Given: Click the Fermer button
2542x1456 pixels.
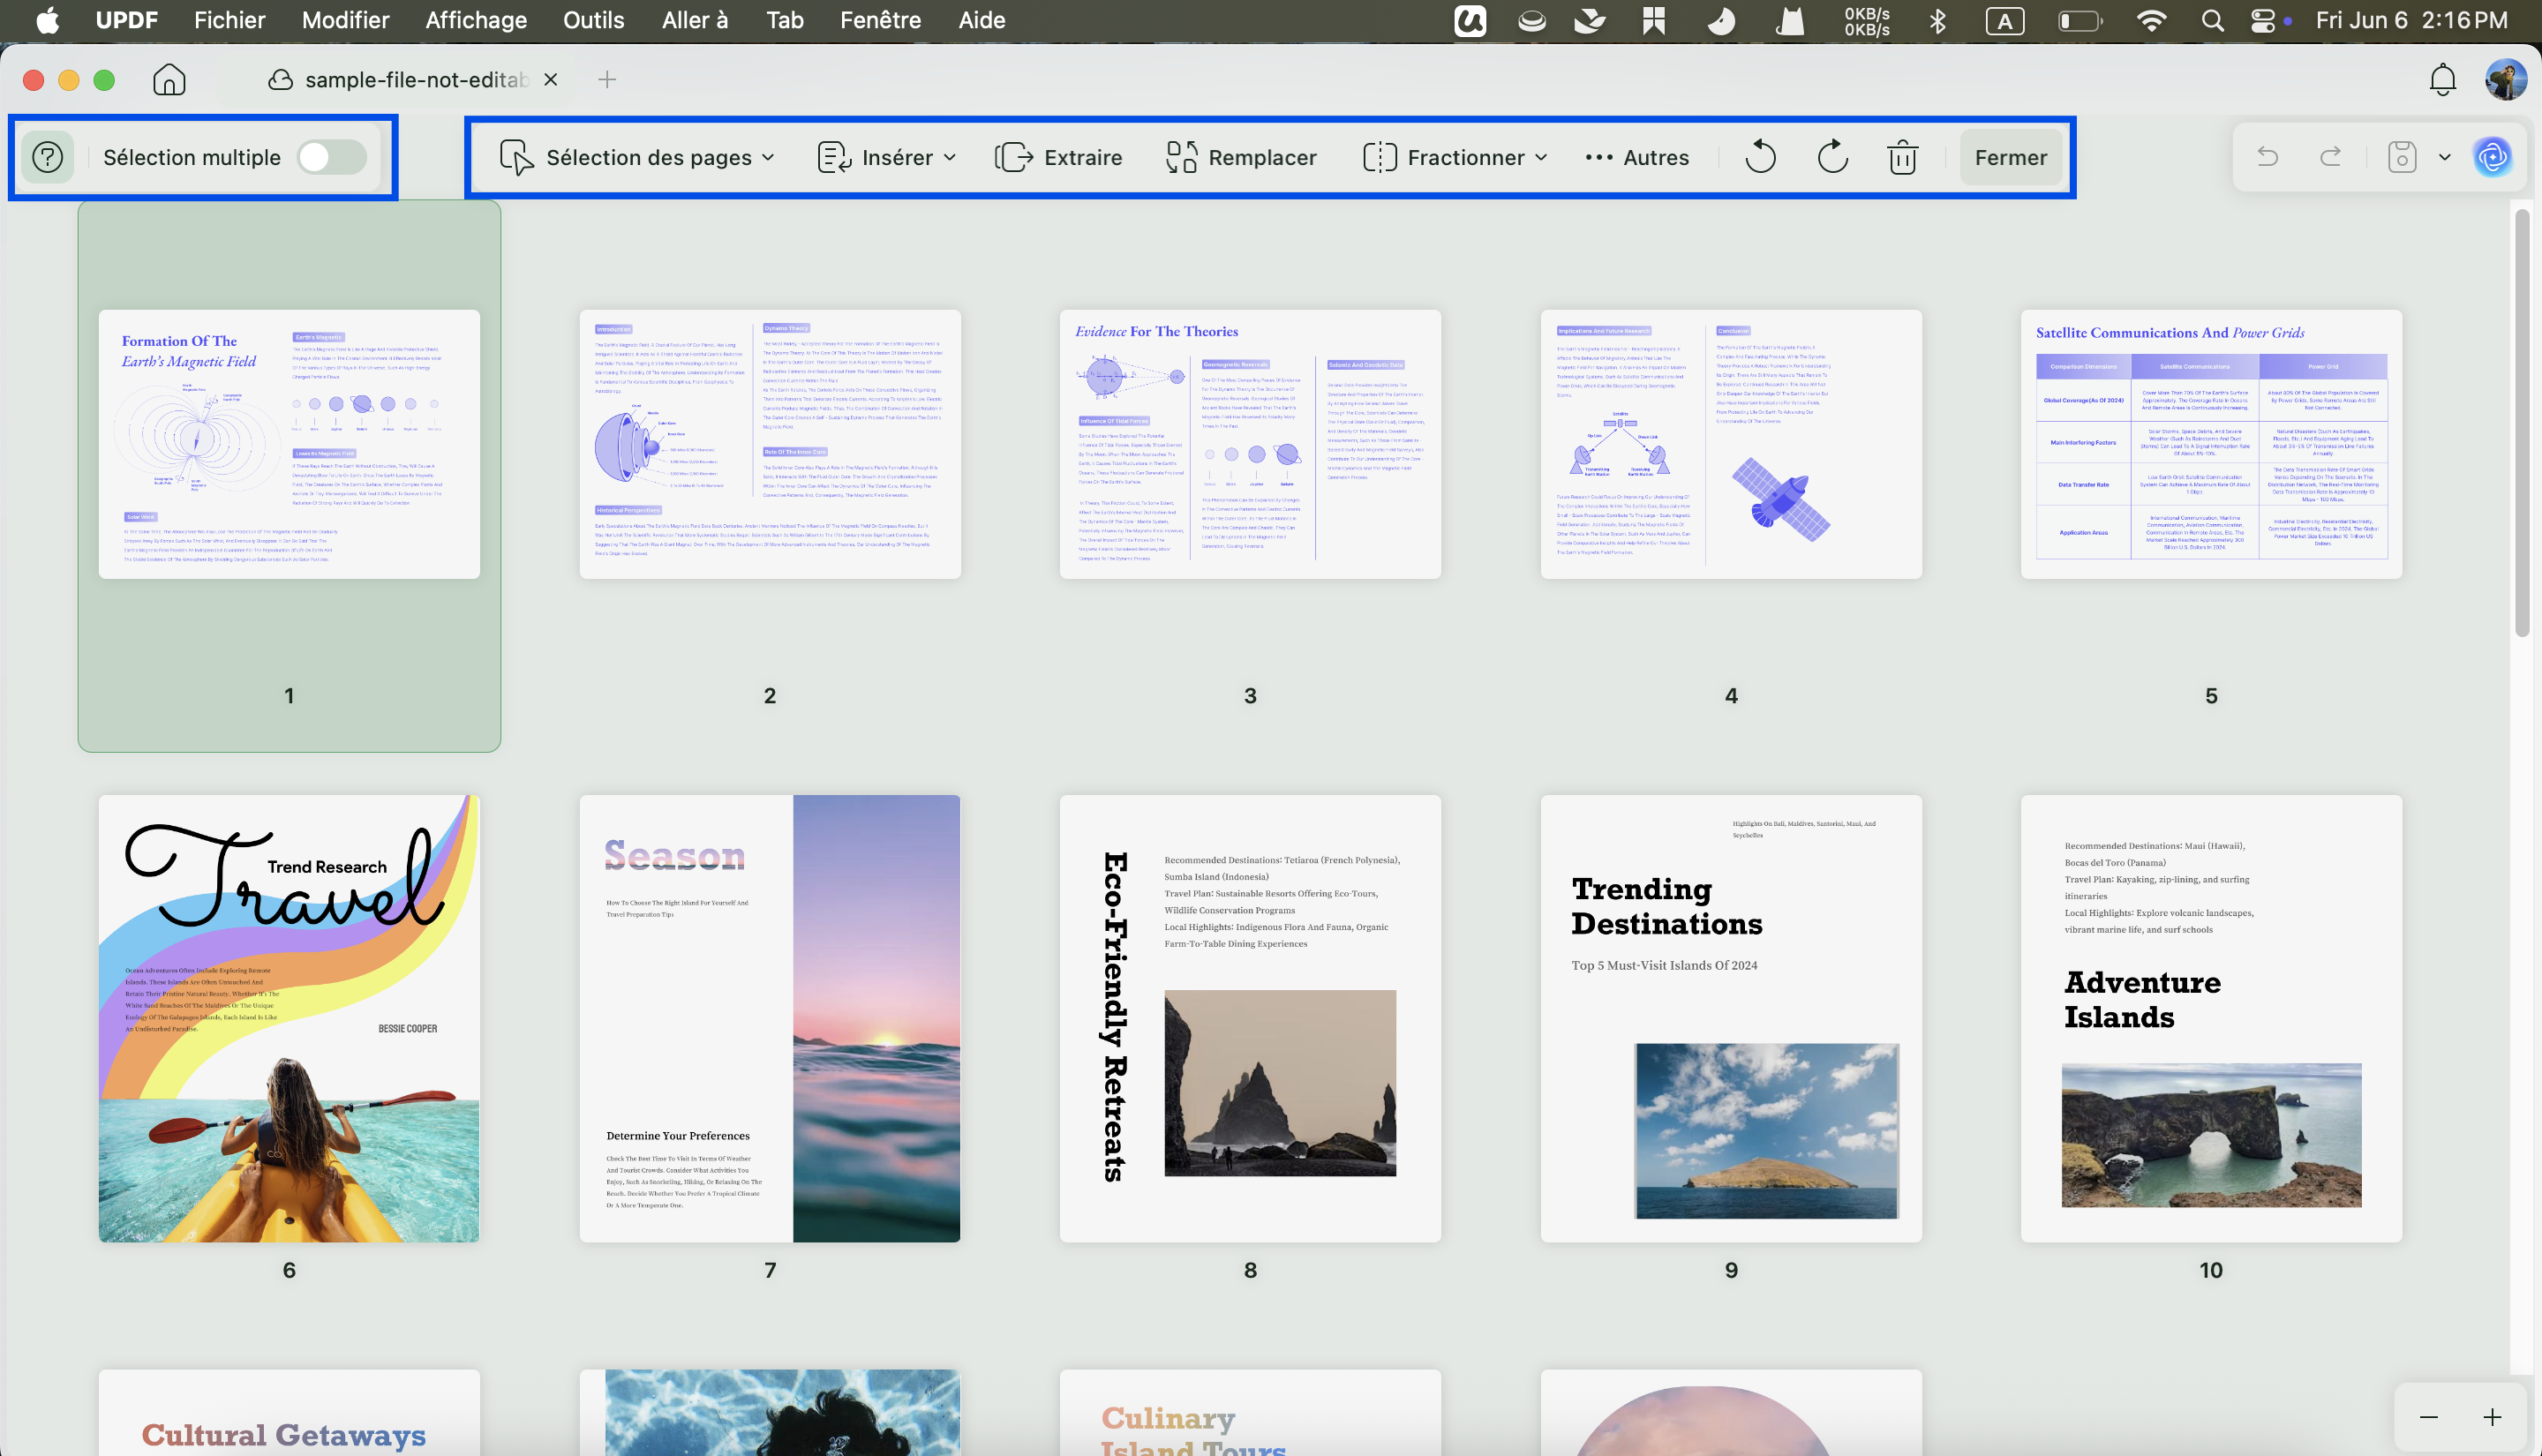Looking at the screenshot, I should pyautogui.click(x=2010, y=157).
